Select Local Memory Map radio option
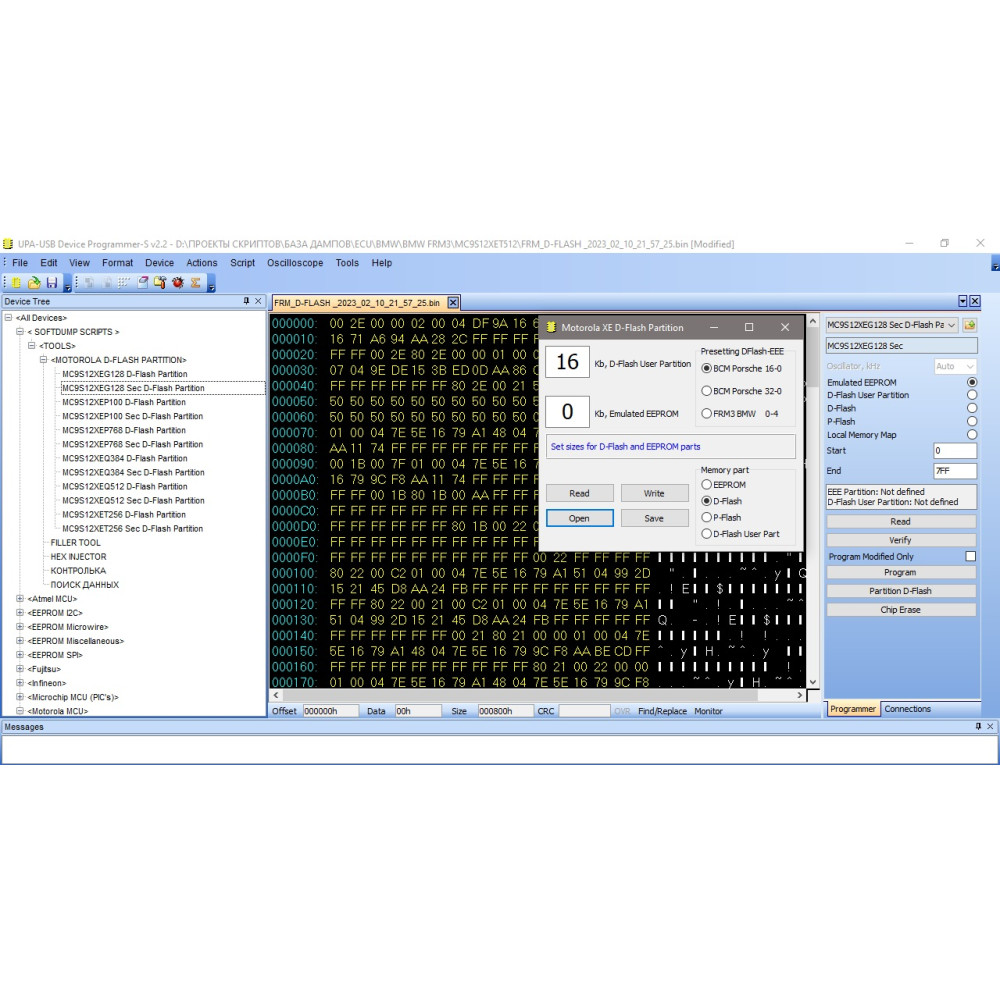This screenshot has height=1000, width=1000. (x=972, y=434)
